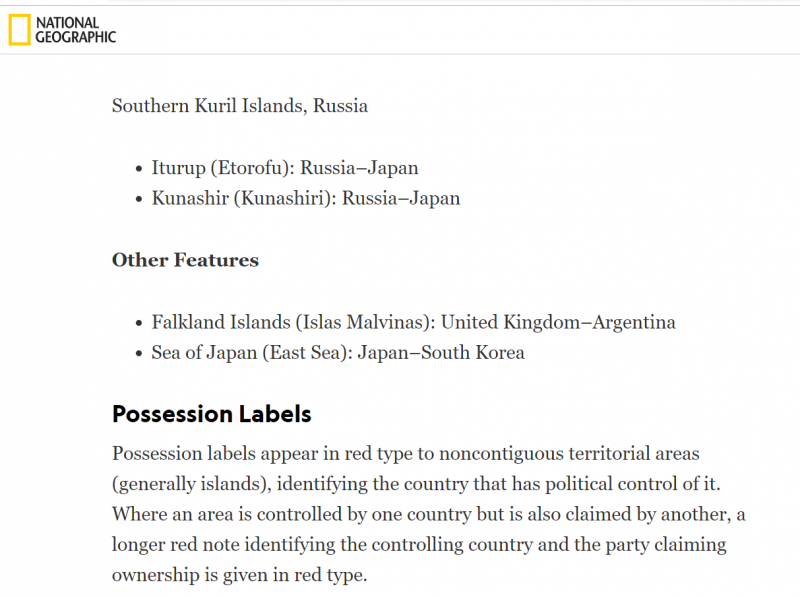Click the bullet before Kunashir (Kunashiri)
The width and height of the screenshot is (800, 597).
pos(139,200)
